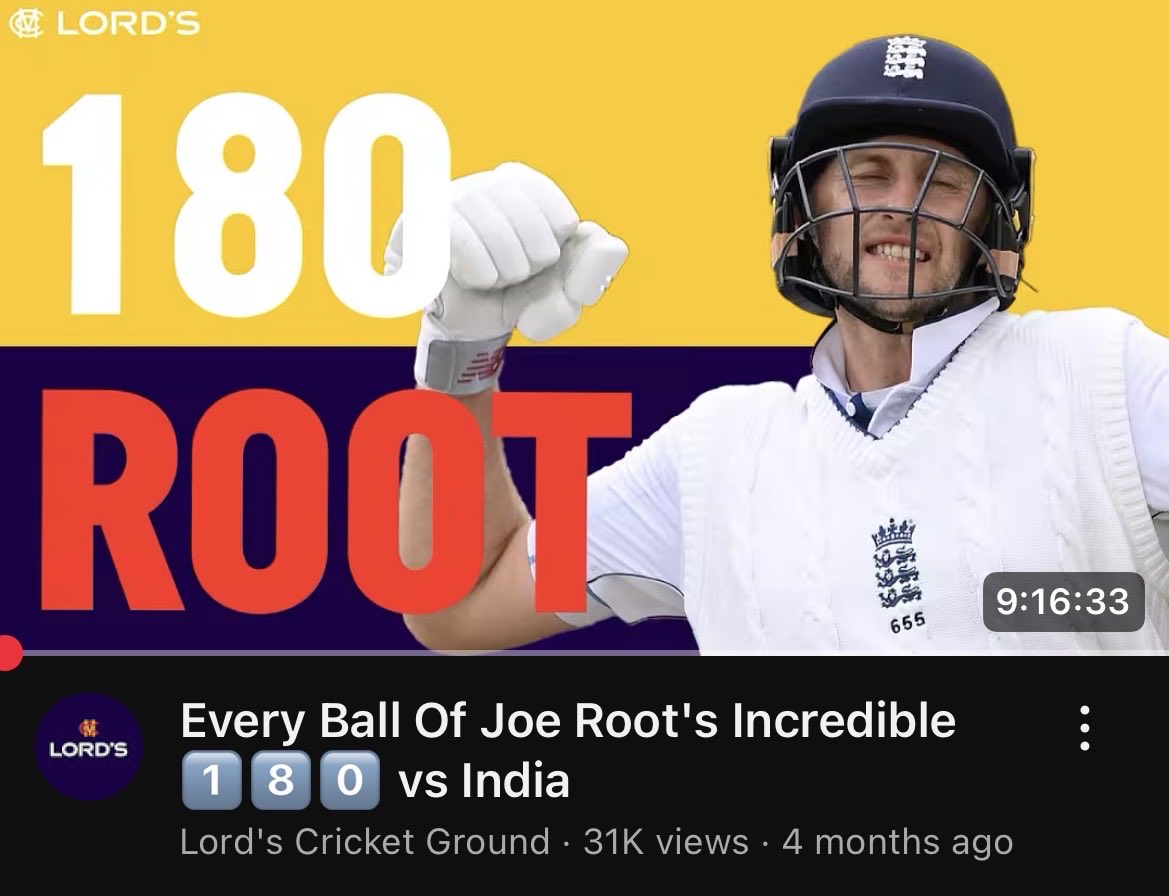1169x896 pixels.
Task: Click the England crest on the helmet
Action: tap(905, 57)
